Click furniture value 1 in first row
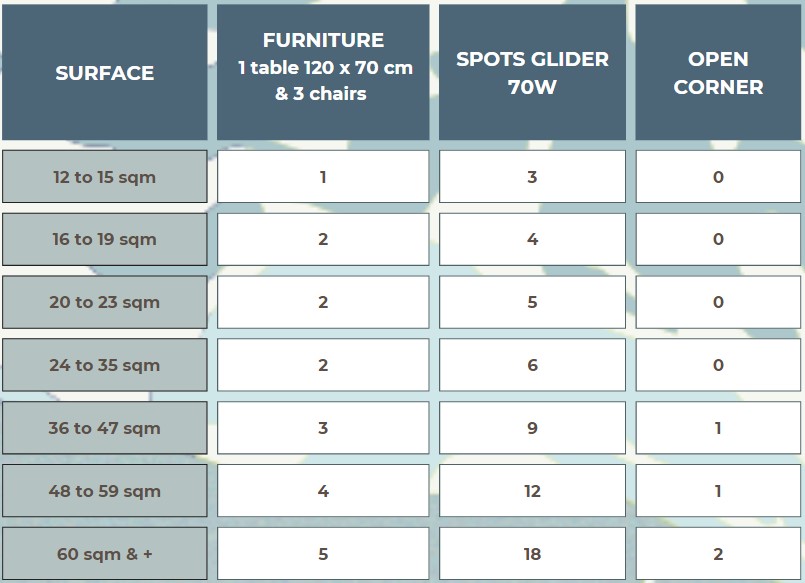Viewport: 805px width, 583px height. 323,177
